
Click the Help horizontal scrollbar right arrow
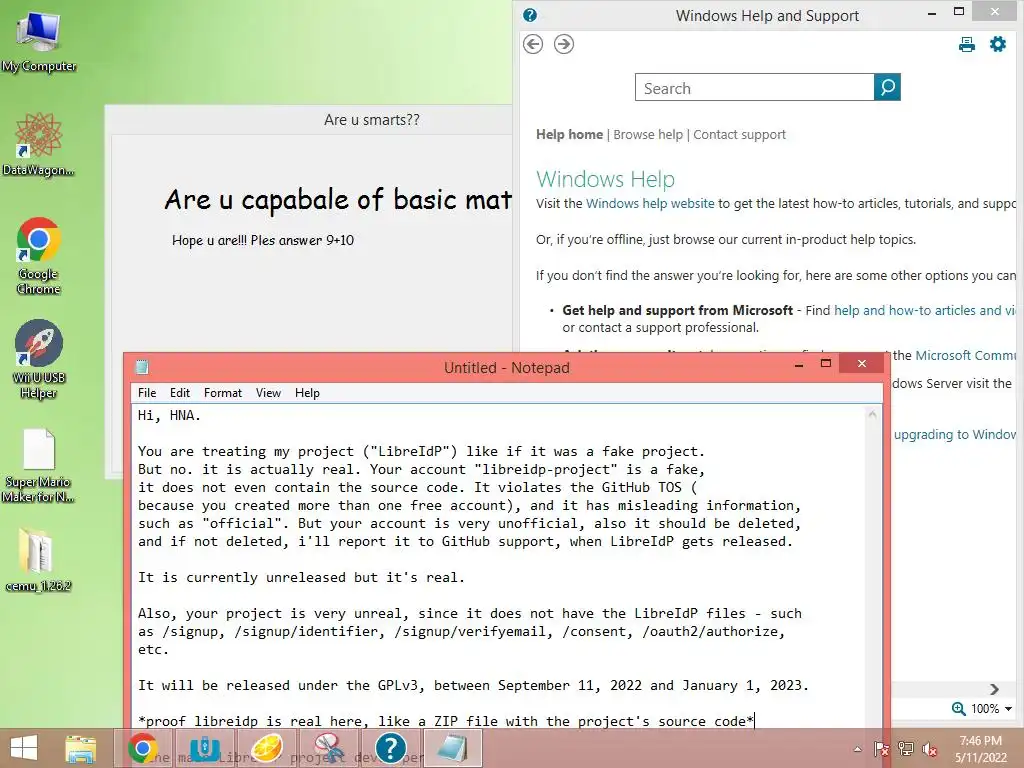click(994, 690)
